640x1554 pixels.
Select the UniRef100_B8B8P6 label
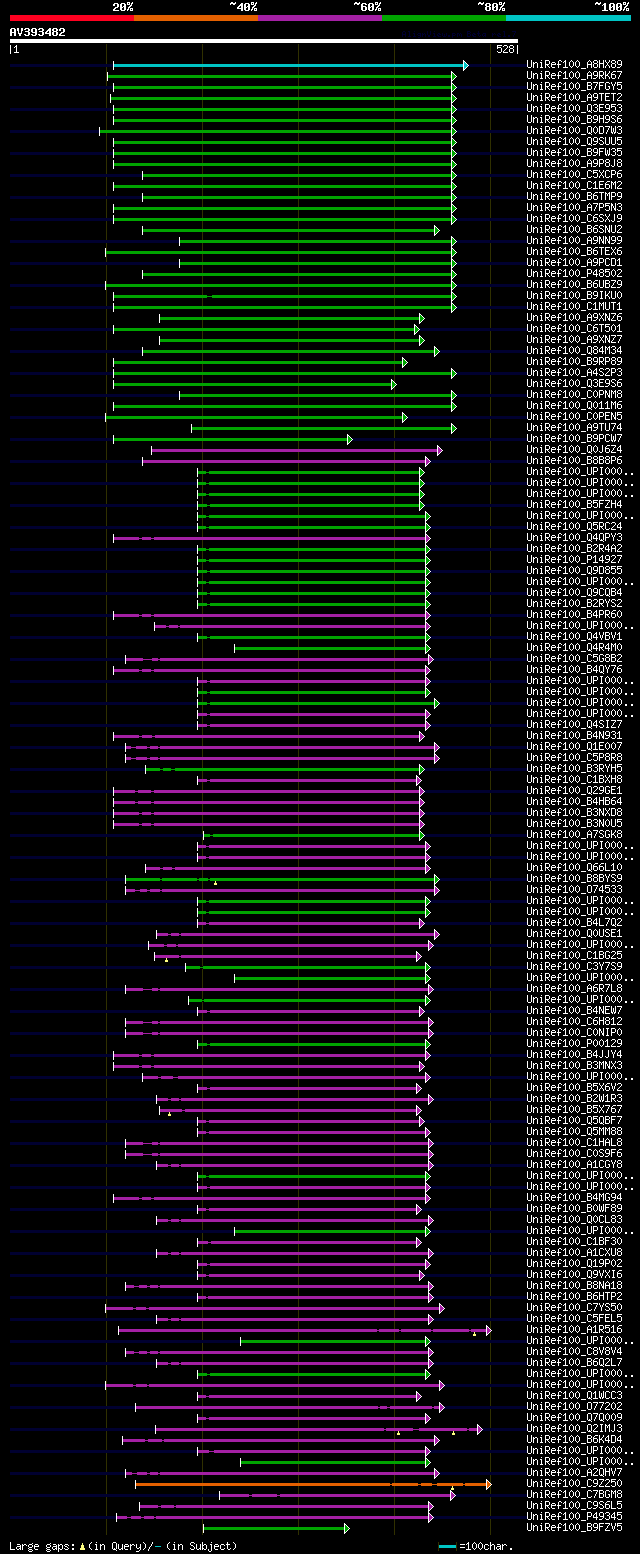(x=574, y=461)
